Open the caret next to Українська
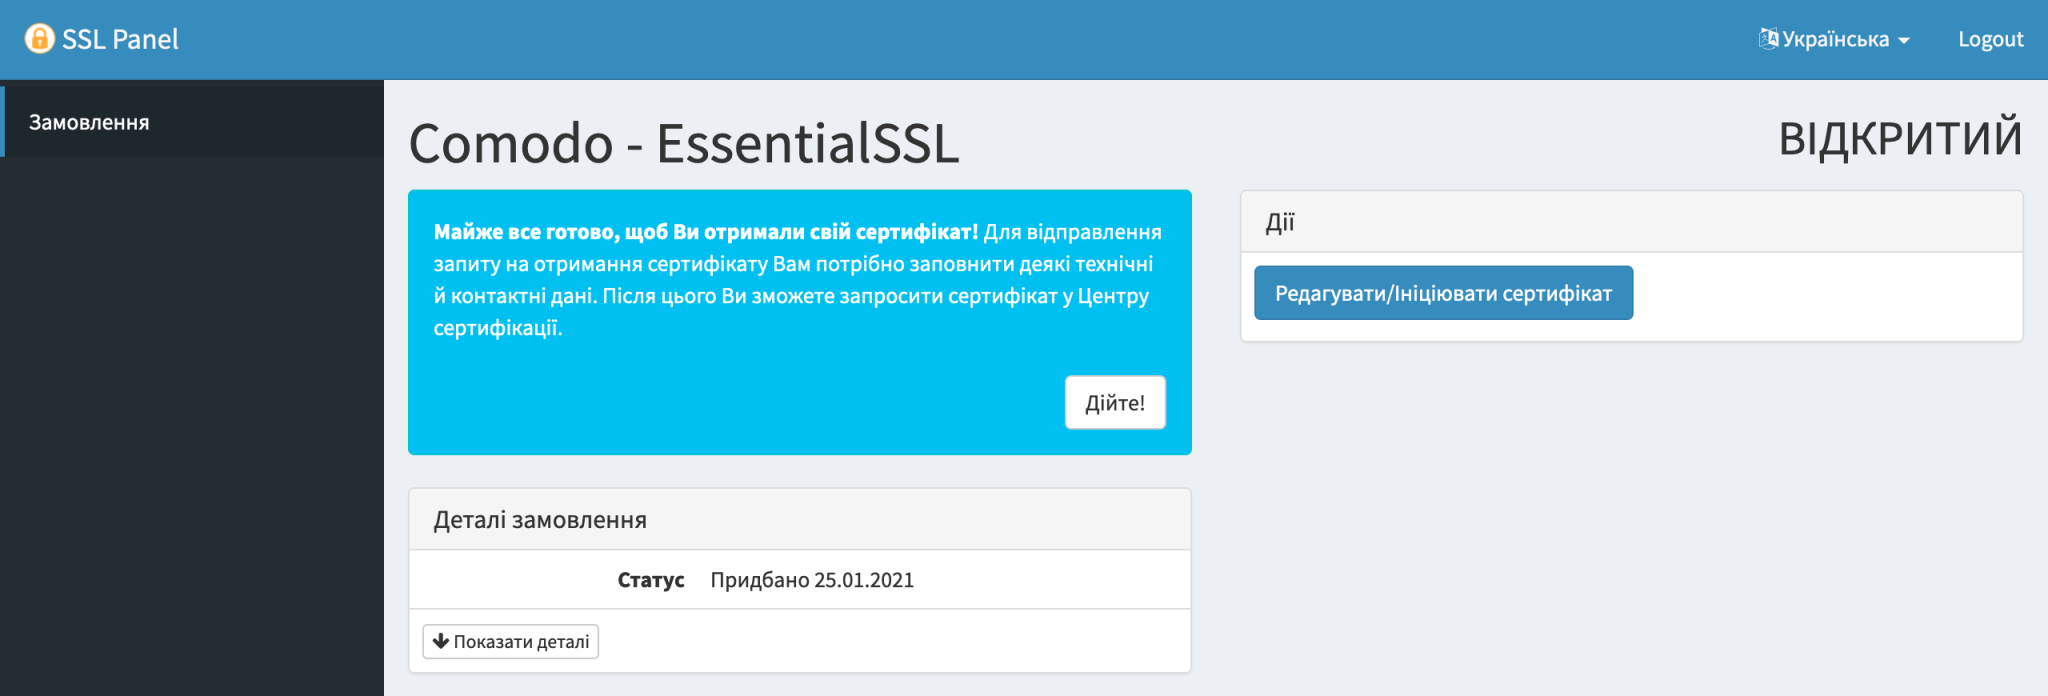 tap(1903, 40)
